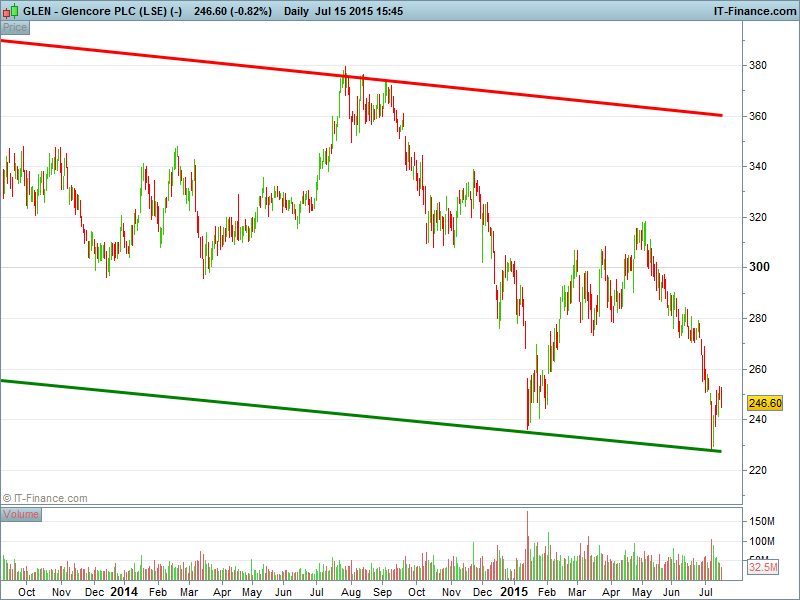Click the 100M volume axis label
This screenshot has width=800, height=600.
click(x=762, y=541)
